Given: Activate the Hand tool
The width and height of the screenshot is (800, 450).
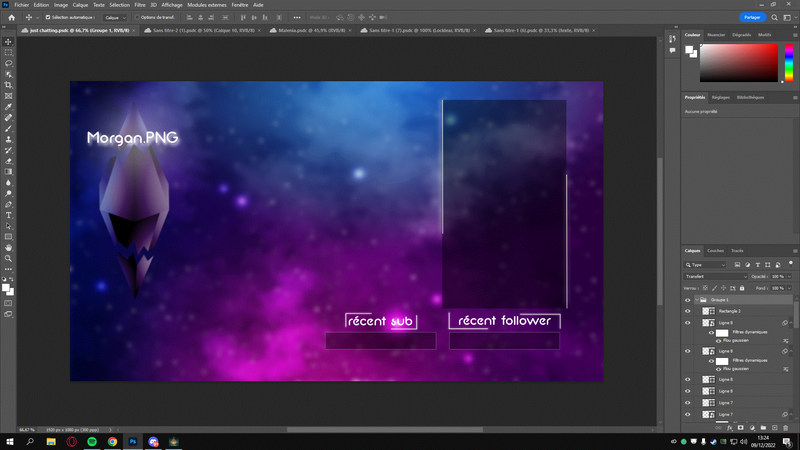Looking at the screenshot, I should point(8,247).
